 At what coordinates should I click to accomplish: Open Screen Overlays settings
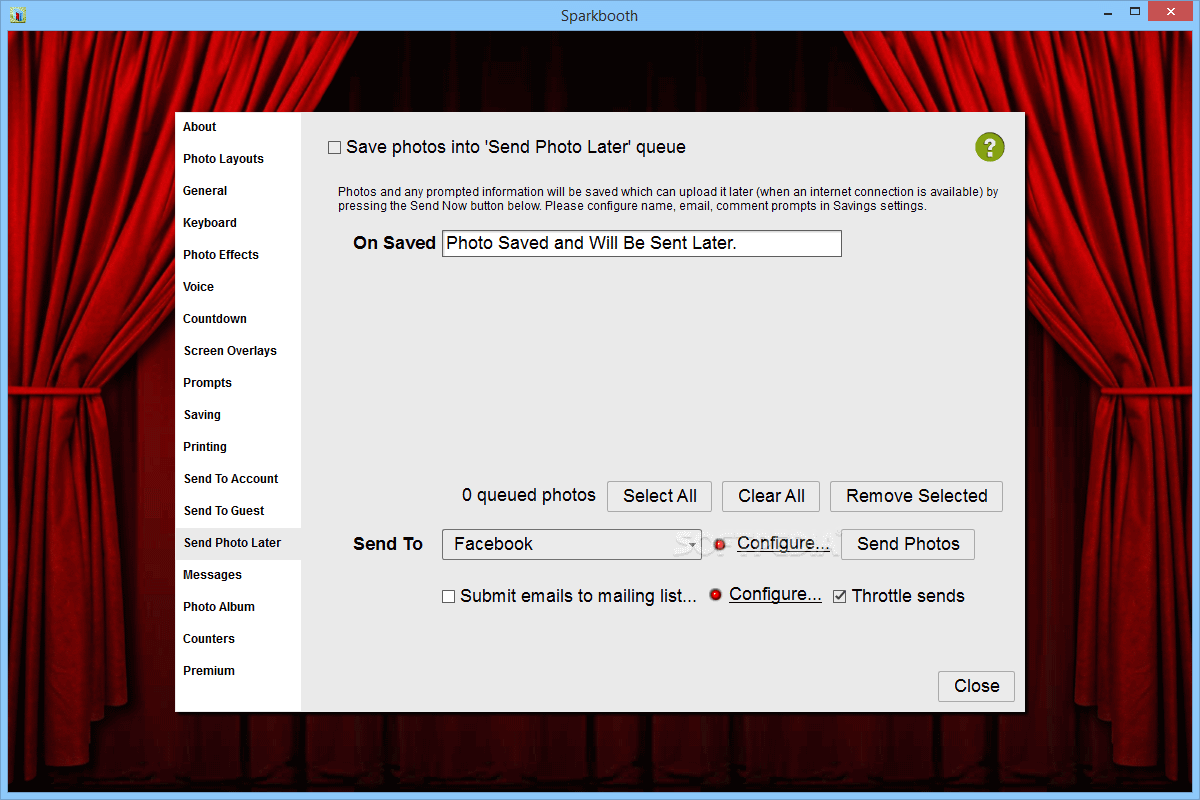click(238, 351)
